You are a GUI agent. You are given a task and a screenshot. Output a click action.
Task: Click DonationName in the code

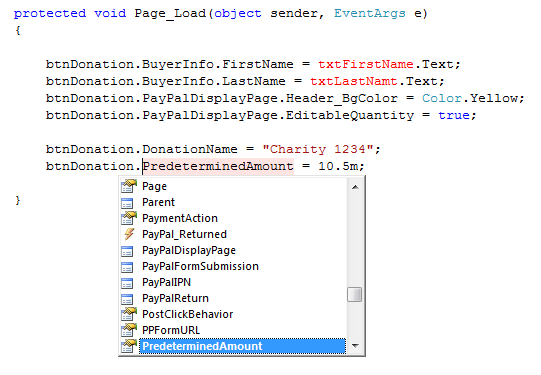(190, 149)
